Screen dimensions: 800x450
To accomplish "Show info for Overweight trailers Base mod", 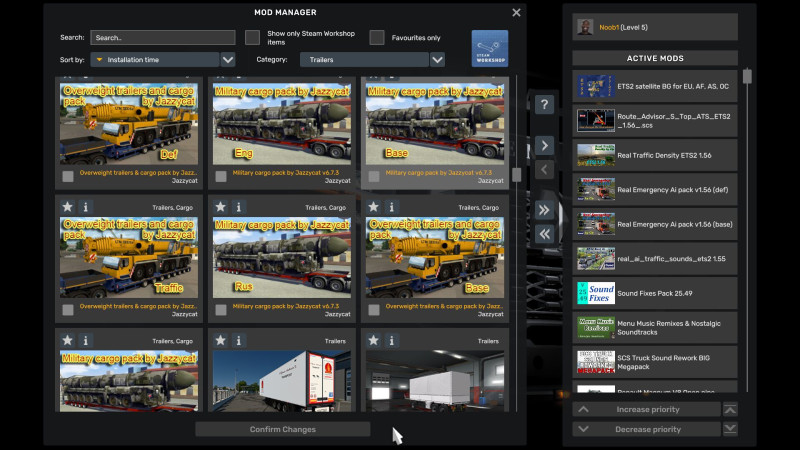I will [x=391, y=207].
